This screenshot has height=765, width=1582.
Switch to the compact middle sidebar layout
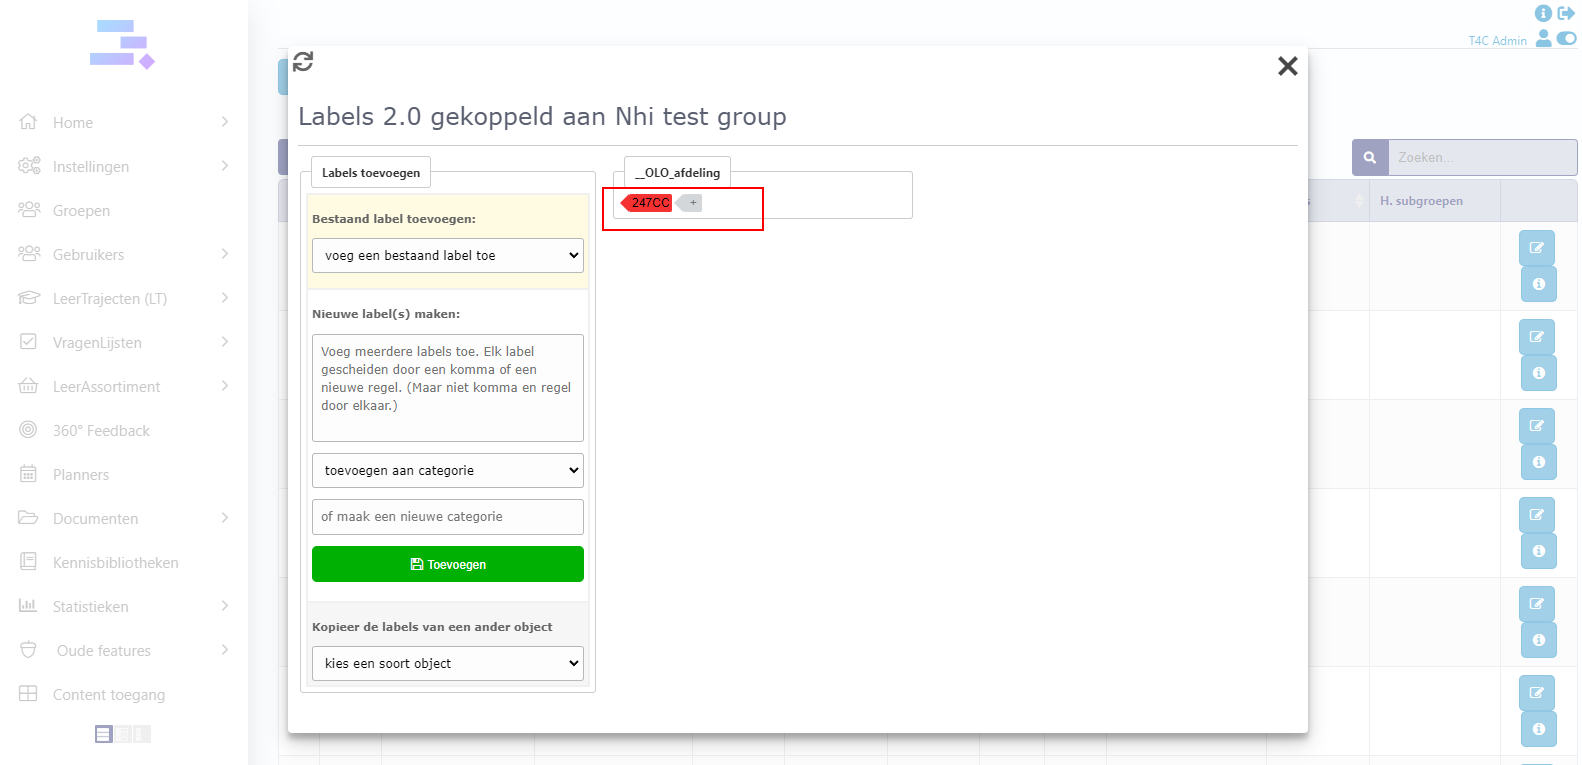[123, 734]
